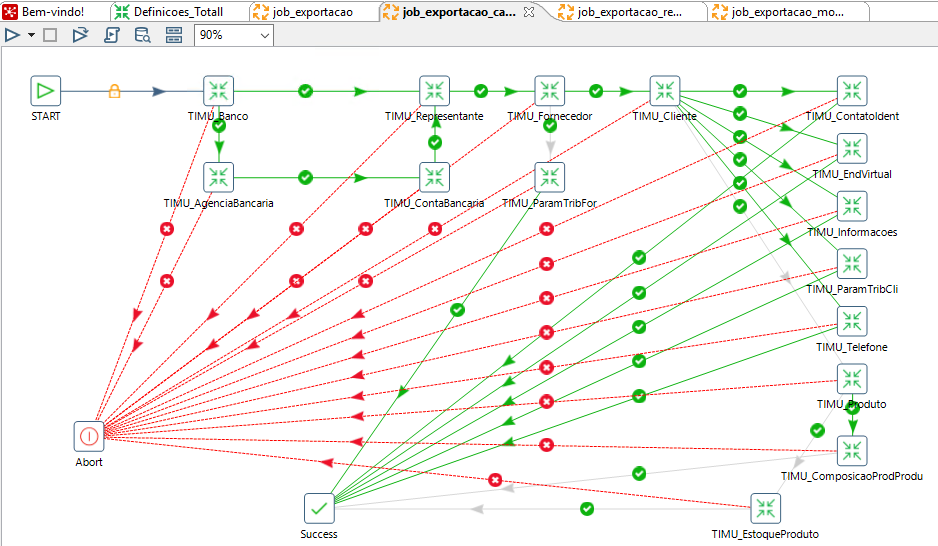Screen dimensions: 938x546
Task: Select the Abort job entry
Action: pyautogui.click(x=89, y=437)
